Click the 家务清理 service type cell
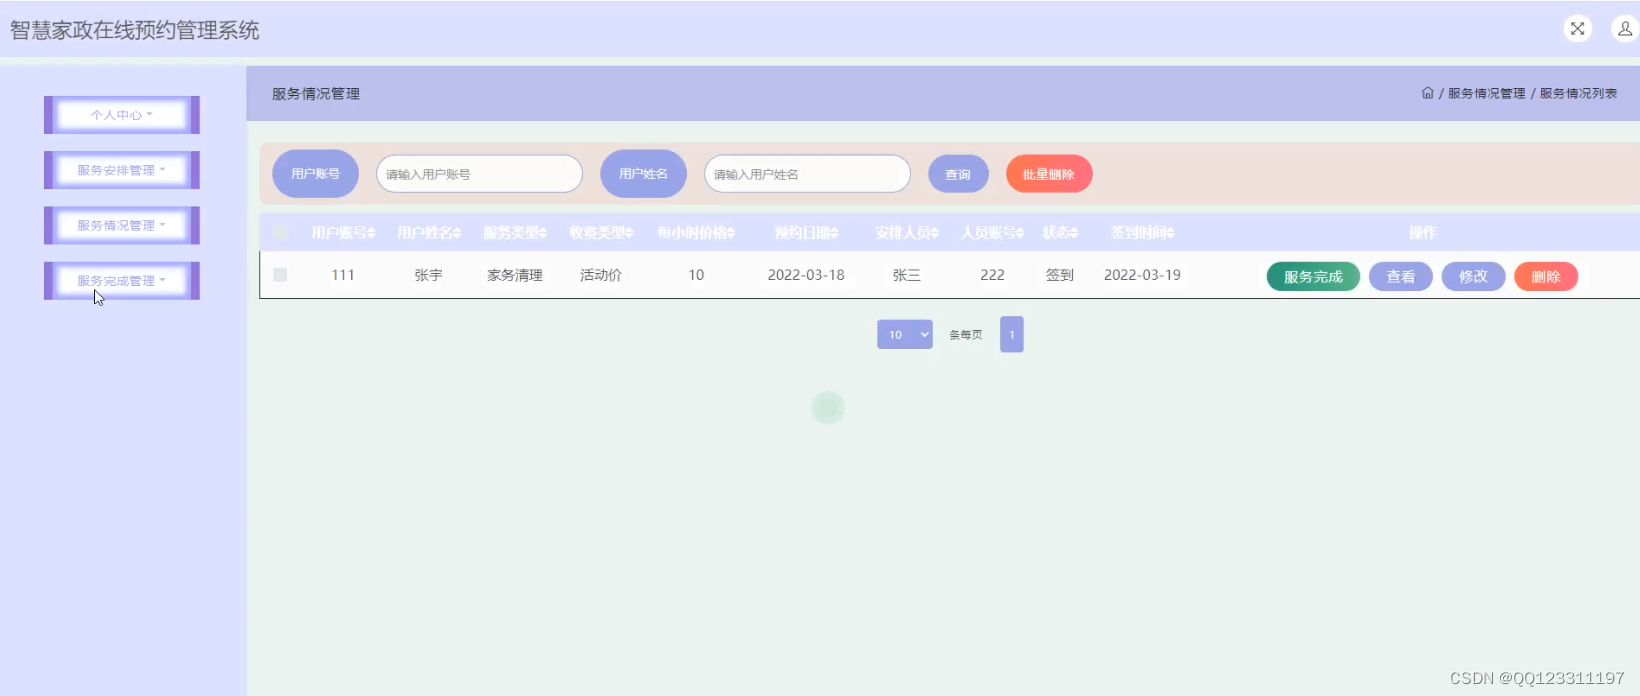Image resolution: width=1640 pixels, height=696 pixels. [x=515, y=275]
